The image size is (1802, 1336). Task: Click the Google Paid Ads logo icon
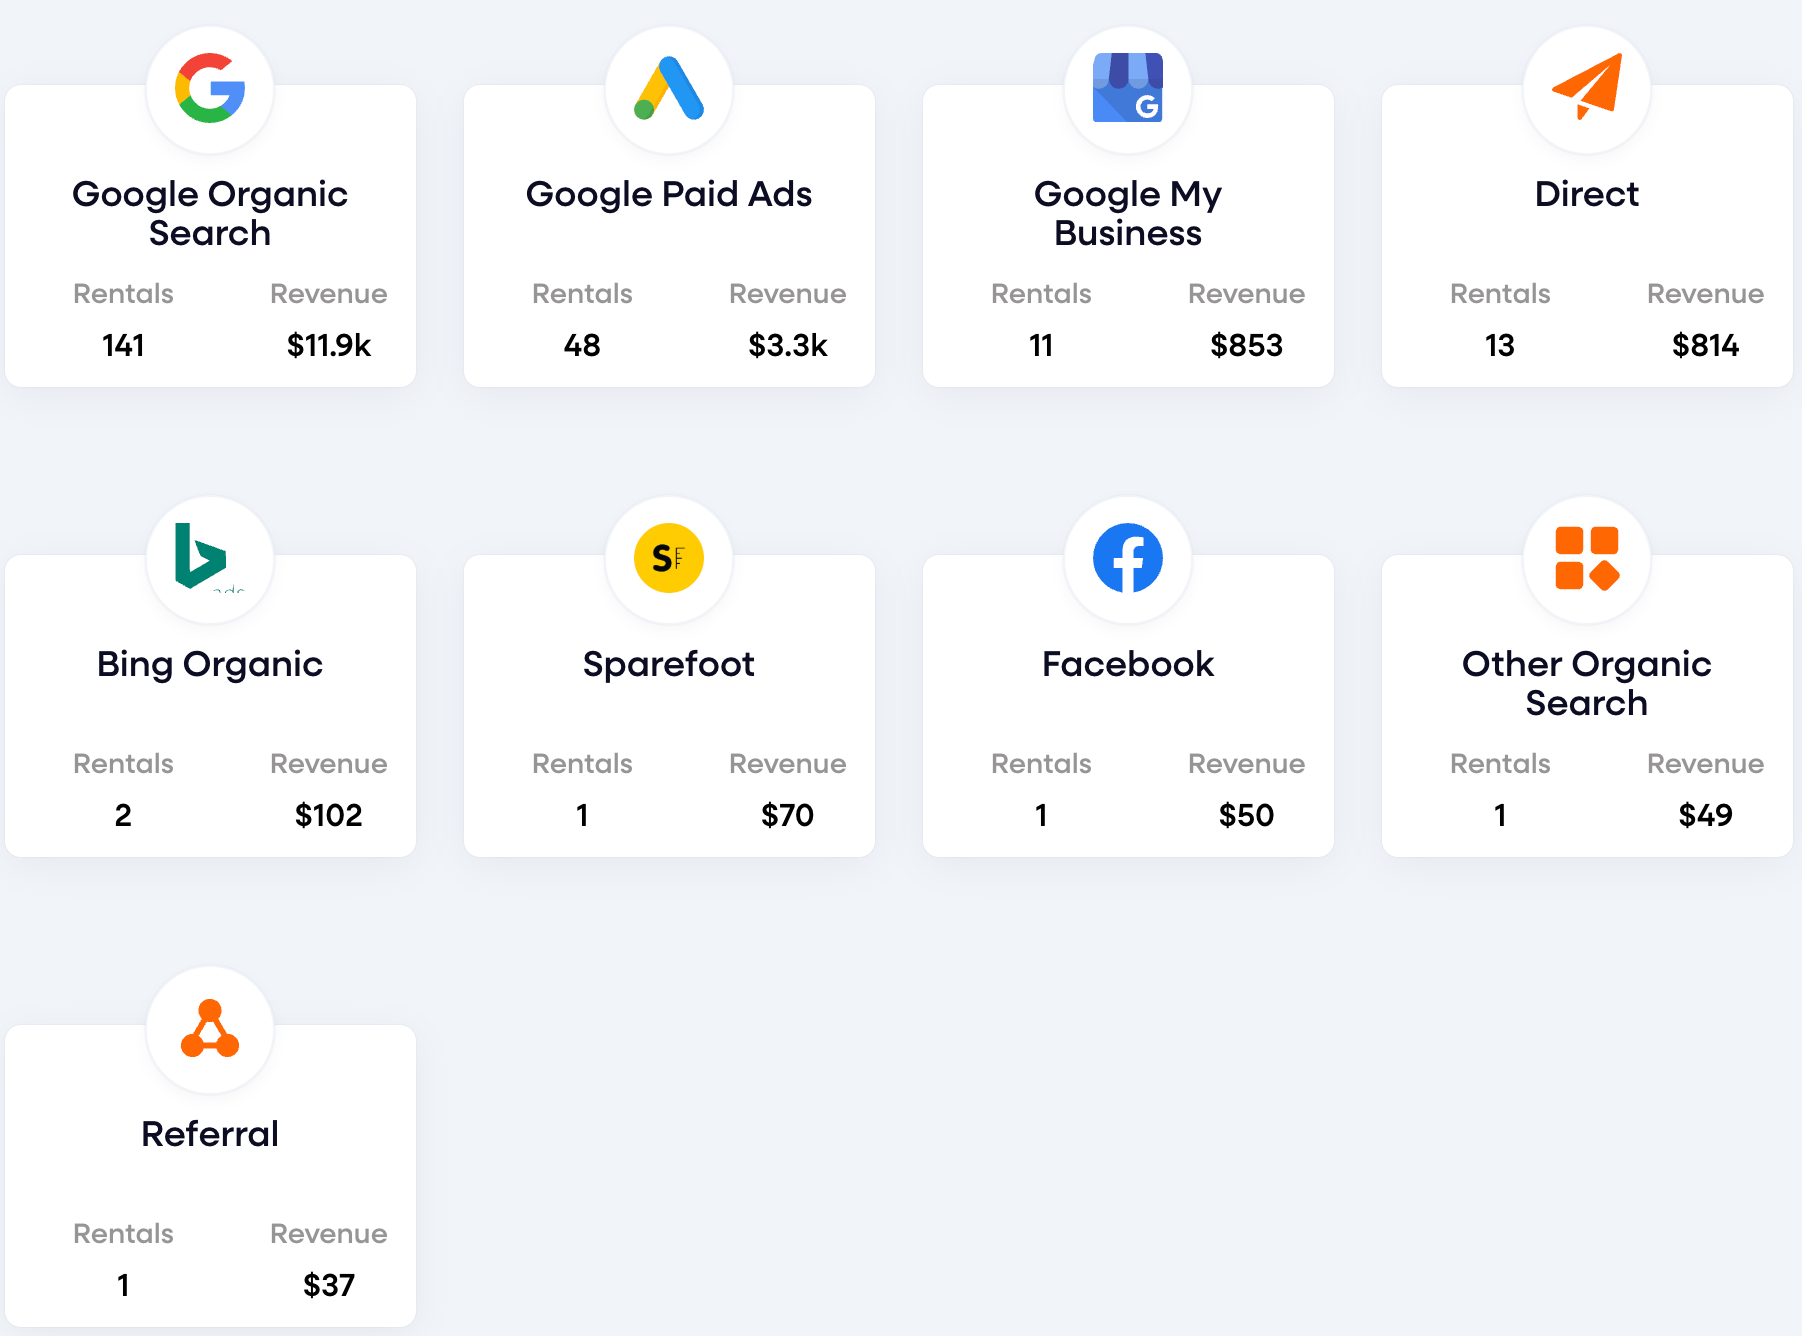pos(669,89)
